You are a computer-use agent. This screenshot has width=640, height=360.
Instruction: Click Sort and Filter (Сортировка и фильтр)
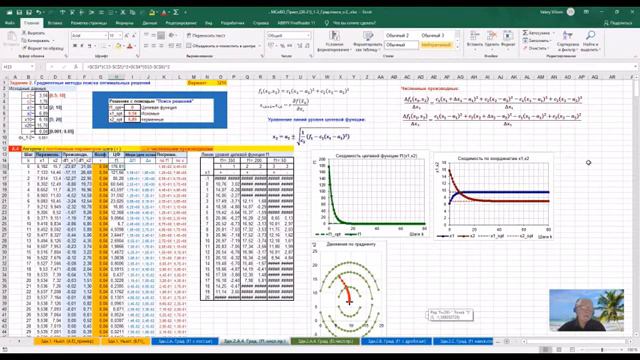point(568,41)
